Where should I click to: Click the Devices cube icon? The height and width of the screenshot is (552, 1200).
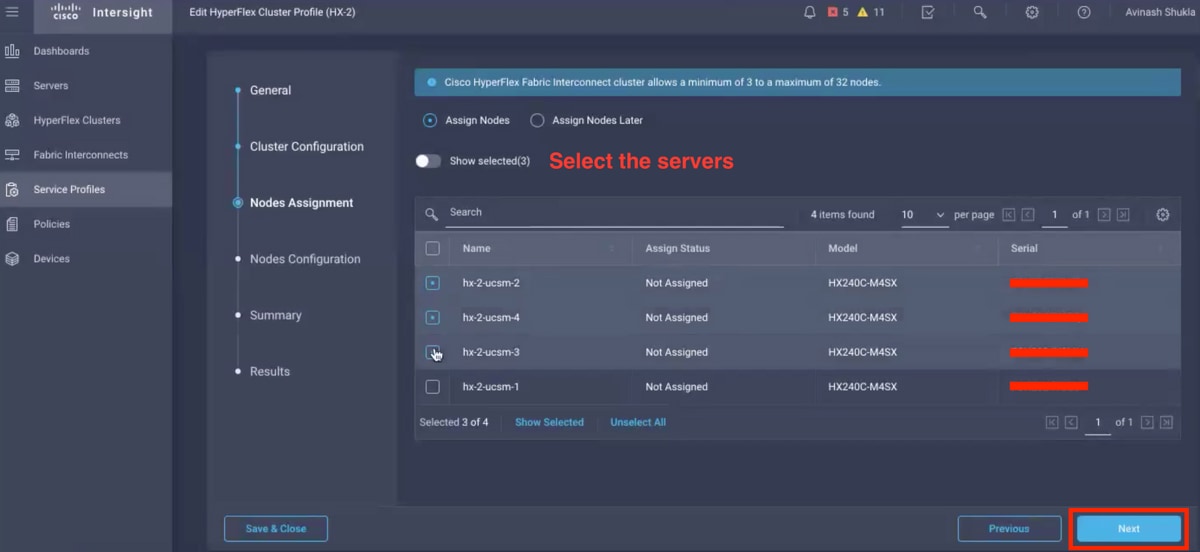click(13, 258)
